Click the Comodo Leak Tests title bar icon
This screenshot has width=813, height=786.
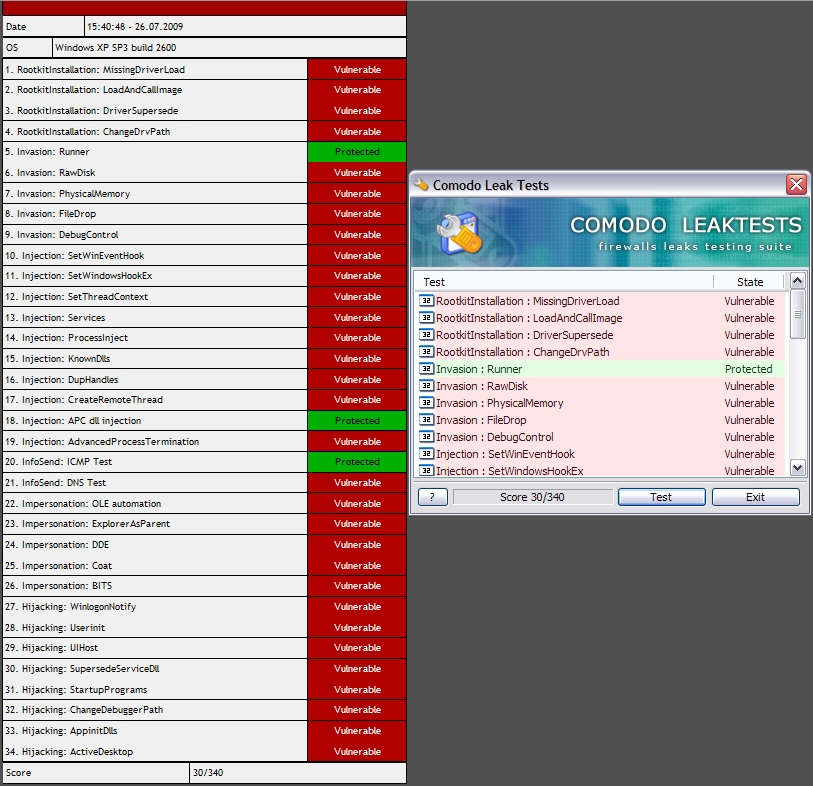coord(422,185)
